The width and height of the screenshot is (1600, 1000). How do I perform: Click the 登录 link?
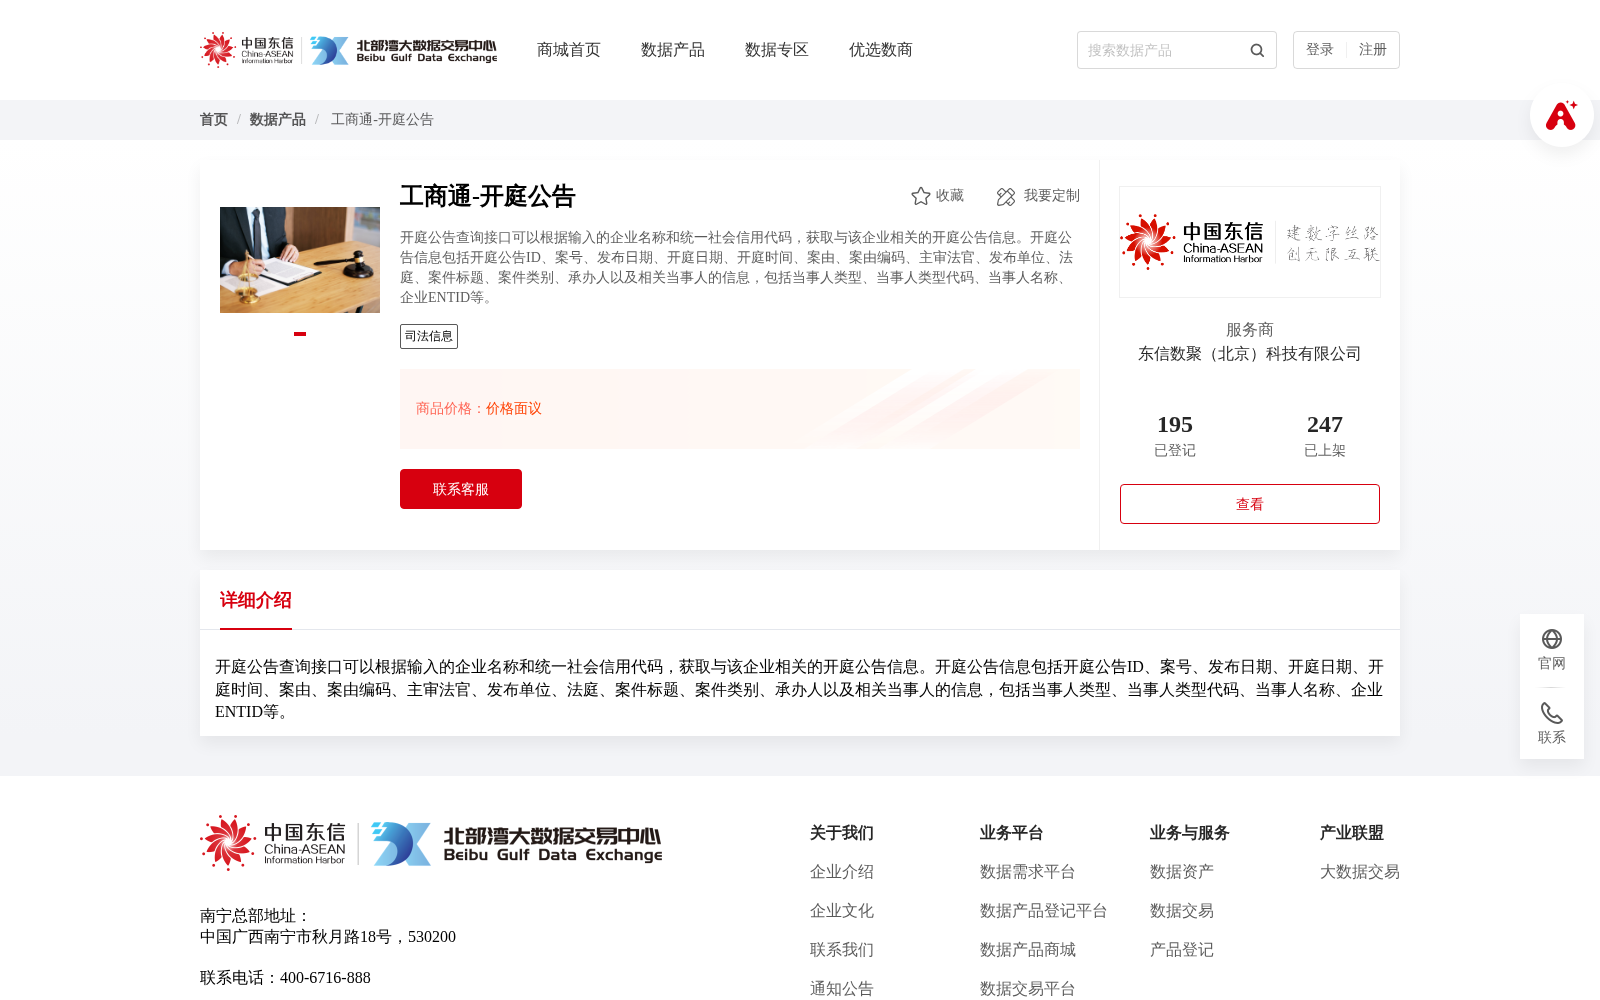point(1320,50)
